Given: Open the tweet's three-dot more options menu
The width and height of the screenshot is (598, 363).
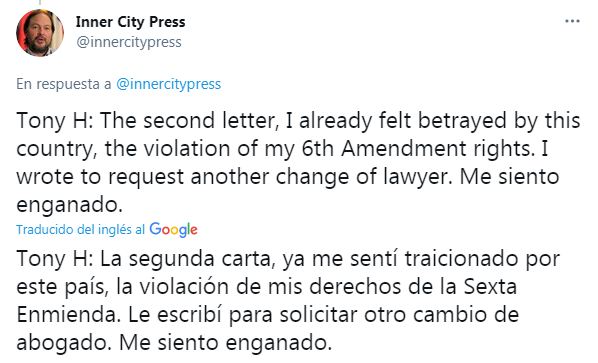Looking at the screenshot, I should point(572,21).
